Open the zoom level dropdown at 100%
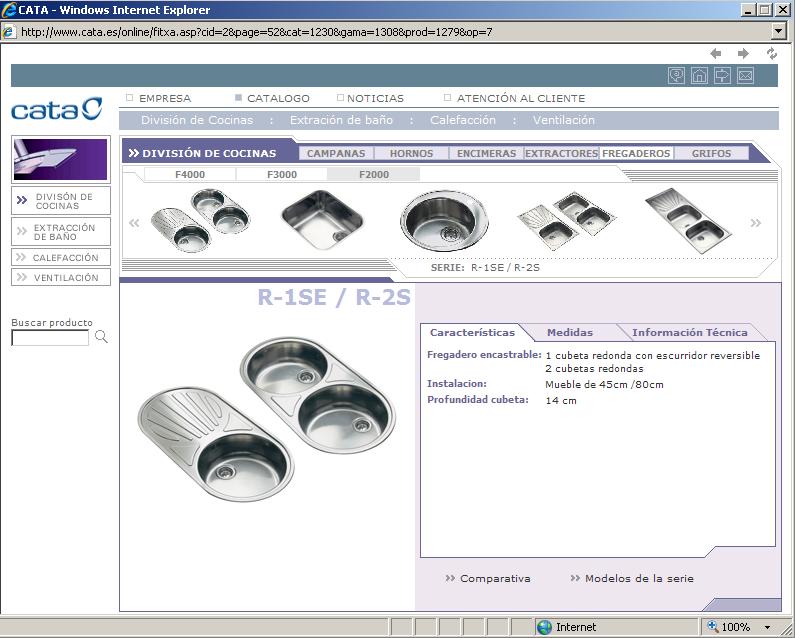The image size is (795, 638). pyautogui.click(x=767, y=627)
